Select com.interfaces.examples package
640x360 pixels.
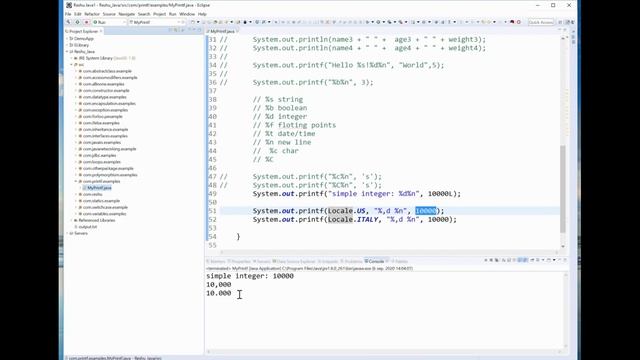point(105,136)
